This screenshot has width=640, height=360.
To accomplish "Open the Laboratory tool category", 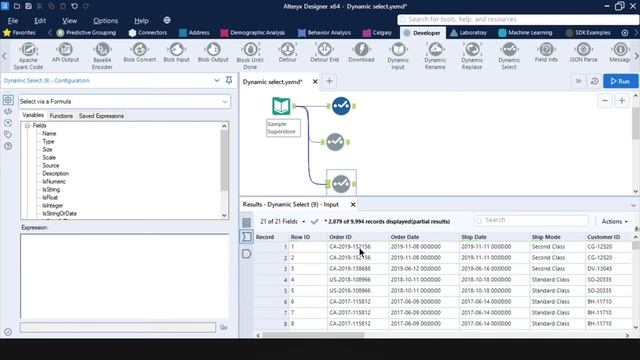I will tap(468, 33).
